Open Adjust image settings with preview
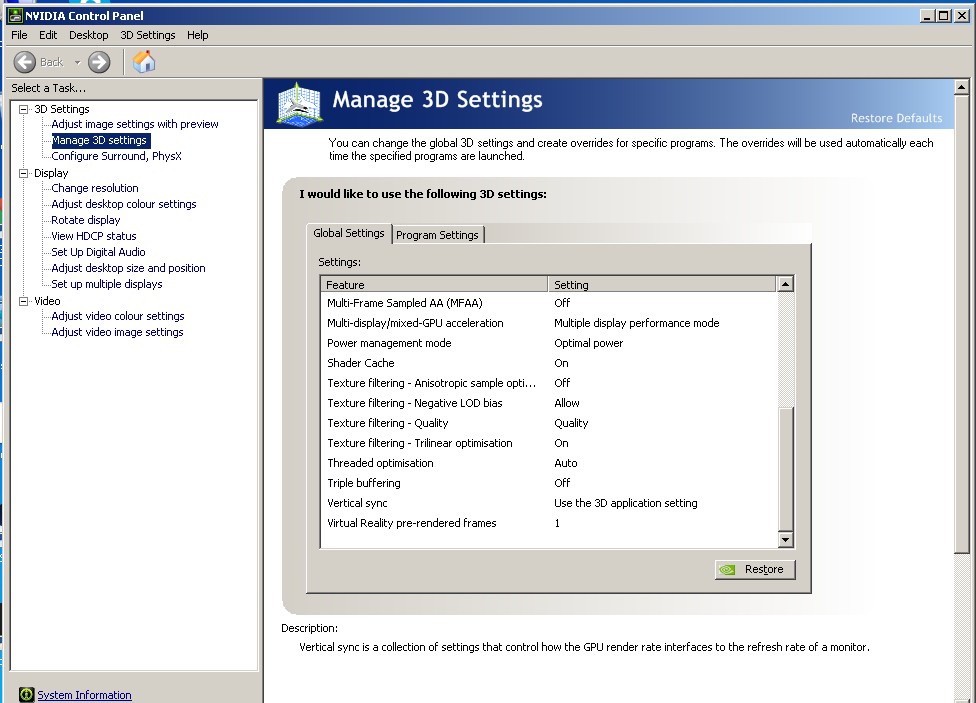Screen dimensions: 976x703 pos(134,124)
